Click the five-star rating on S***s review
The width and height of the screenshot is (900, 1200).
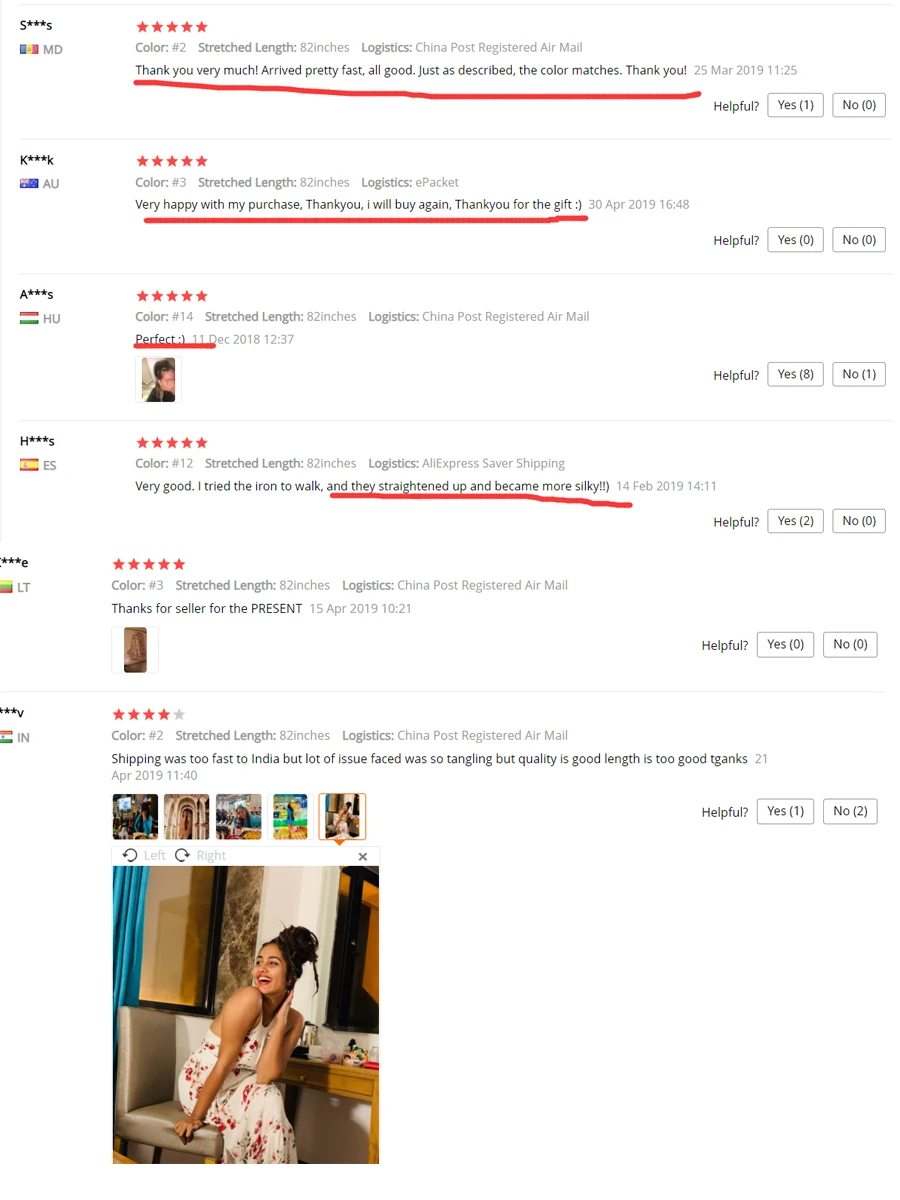172,27
